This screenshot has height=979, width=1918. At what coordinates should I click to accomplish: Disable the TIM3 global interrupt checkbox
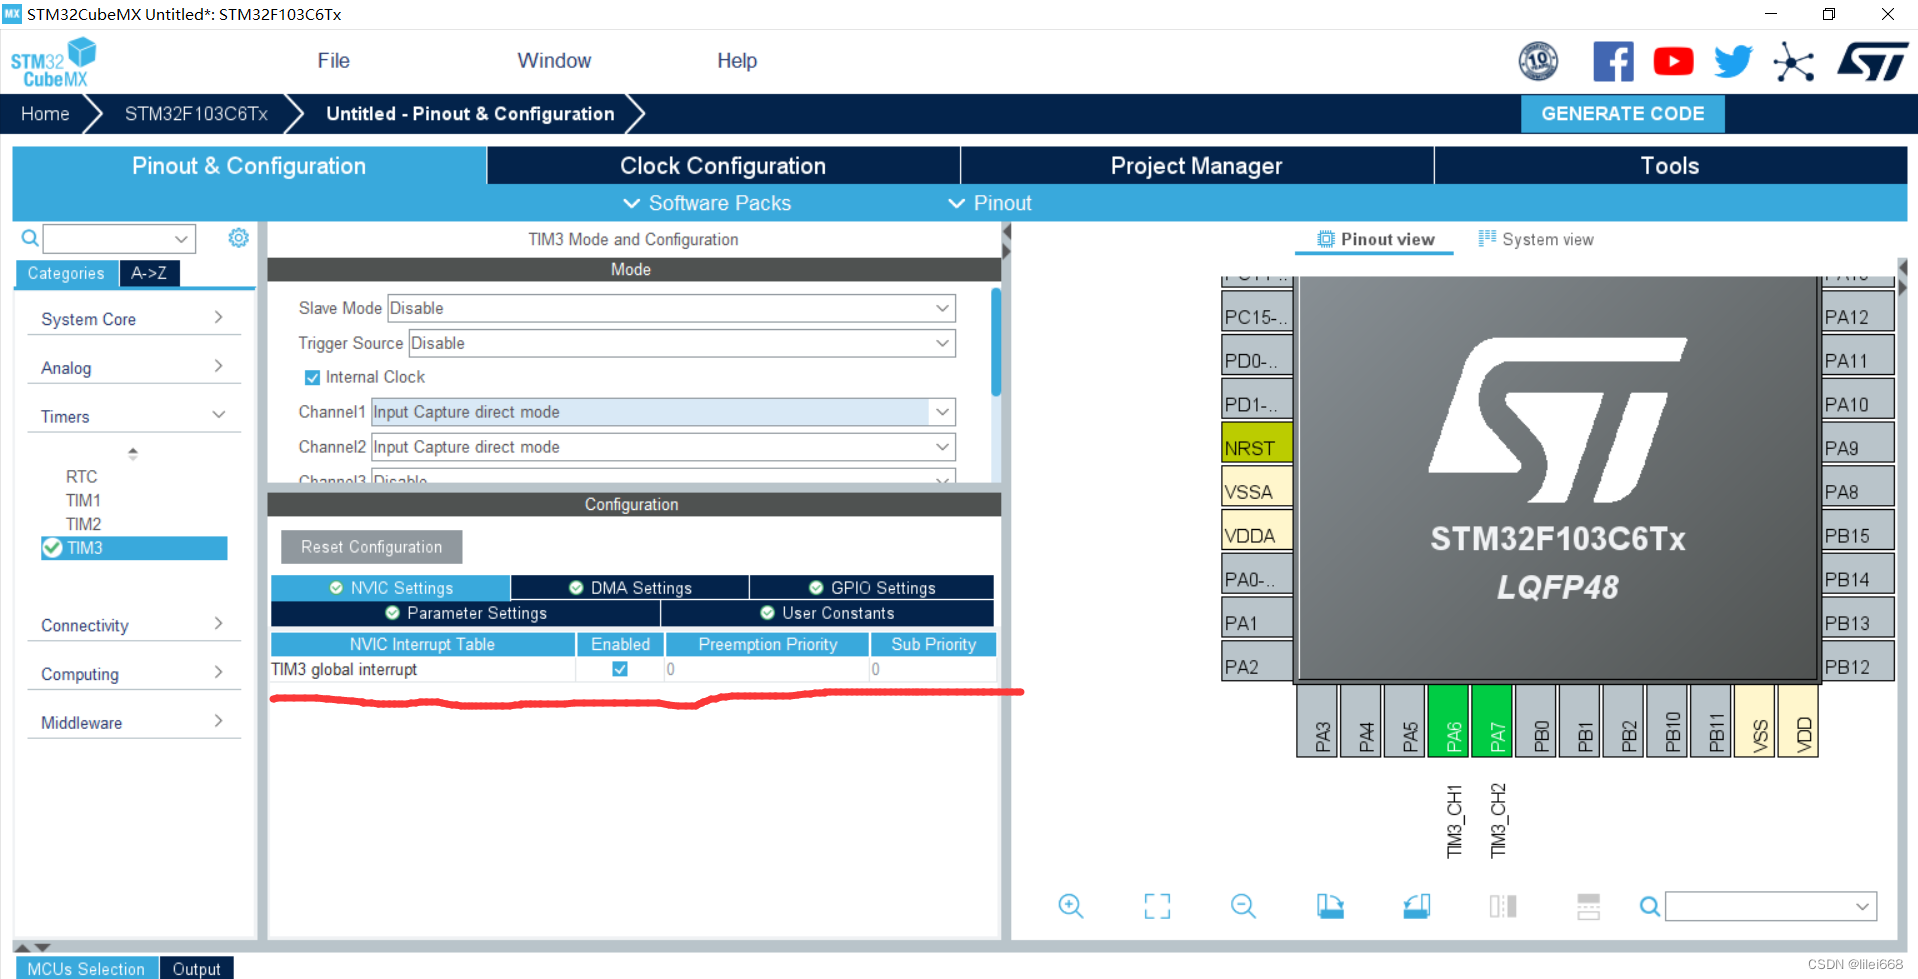tap(620, 669)
